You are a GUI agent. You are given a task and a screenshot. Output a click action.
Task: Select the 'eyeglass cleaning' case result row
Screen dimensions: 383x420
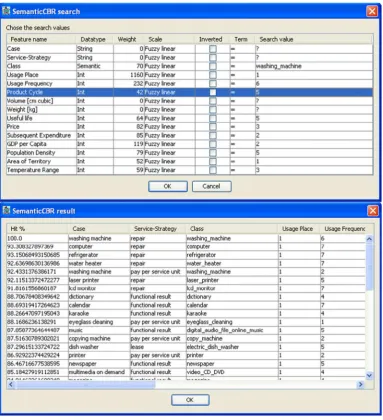(186, 322)
